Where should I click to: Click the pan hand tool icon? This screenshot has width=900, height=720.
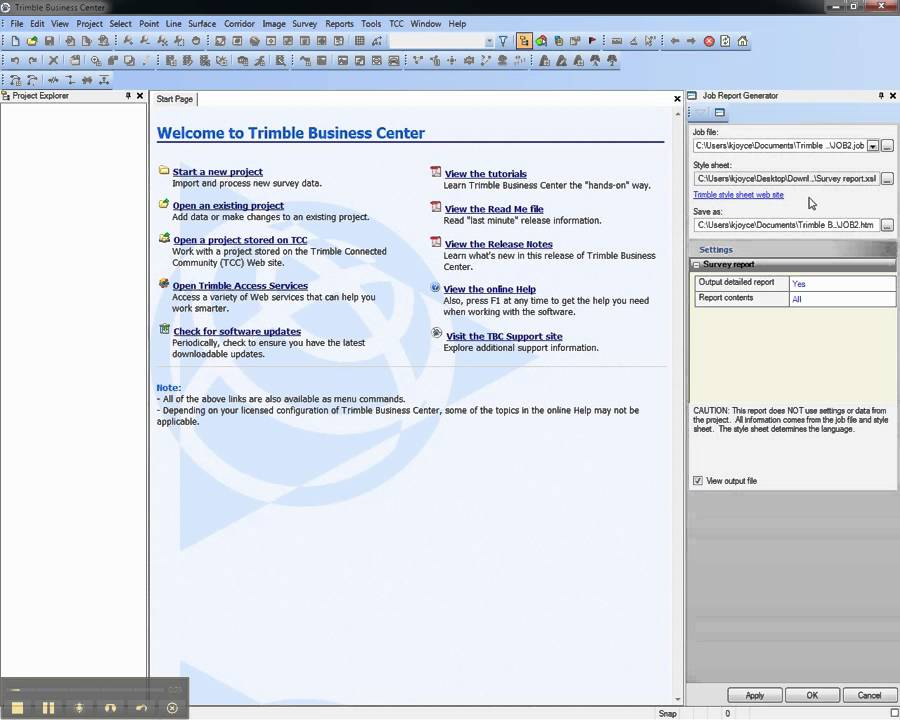pyautogui.click(x=196, y=41)
